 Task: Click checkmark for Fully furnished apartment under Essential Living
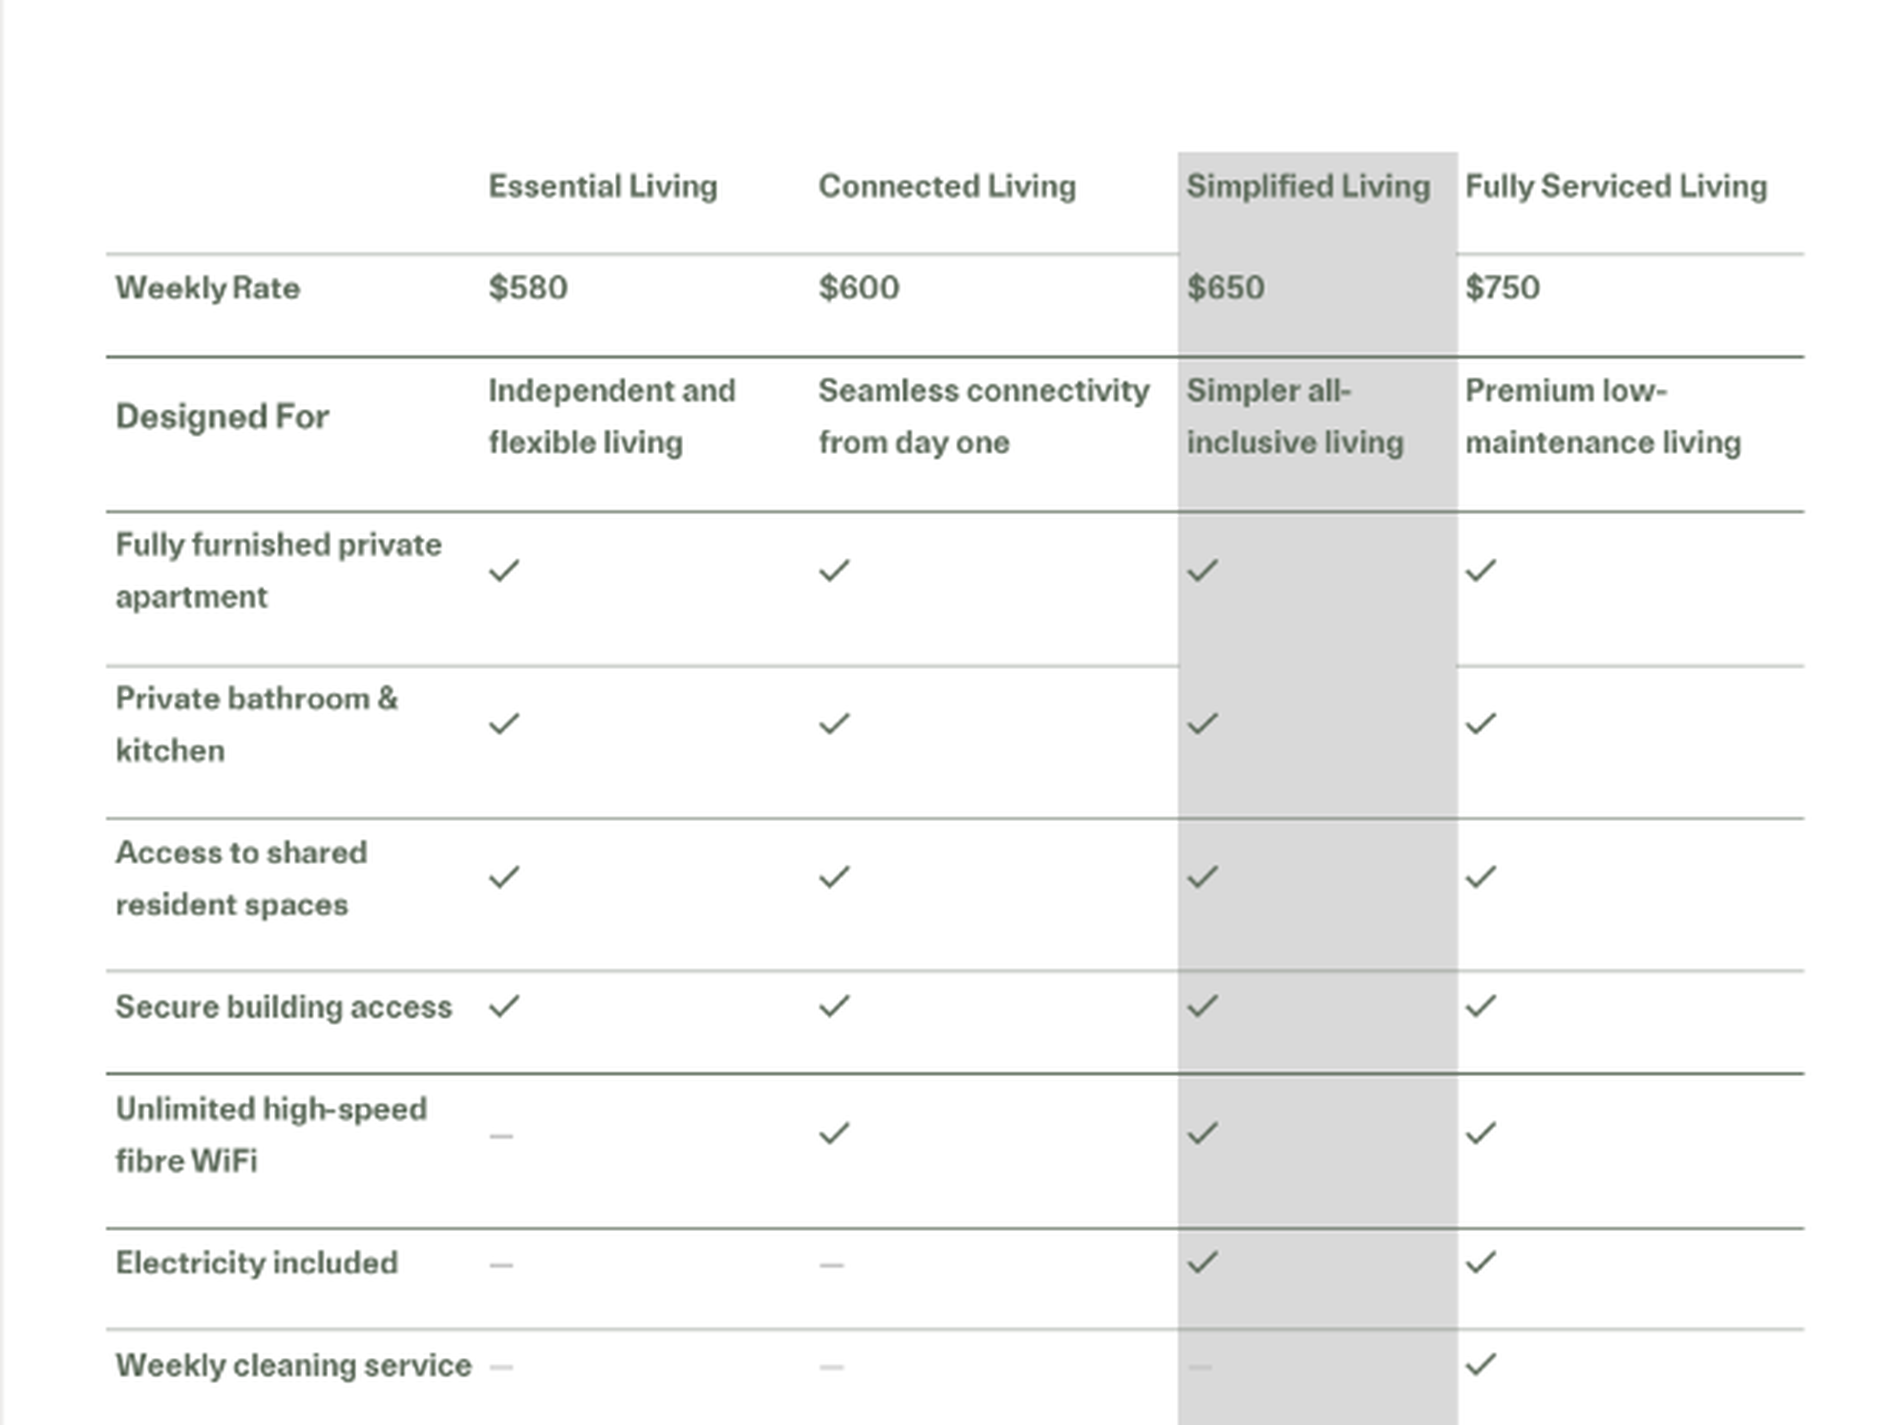coord(504,571)
